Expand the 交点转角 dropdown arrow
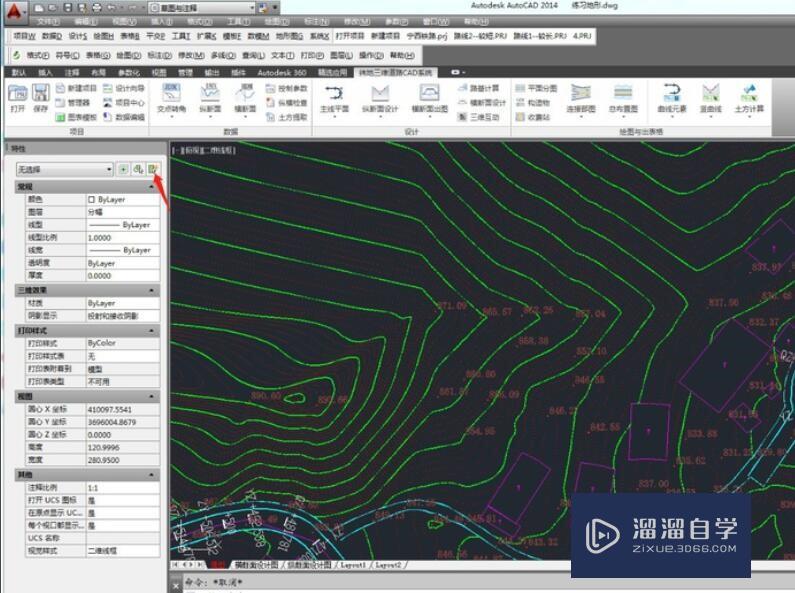795x593 pixels. click(171, 117)
